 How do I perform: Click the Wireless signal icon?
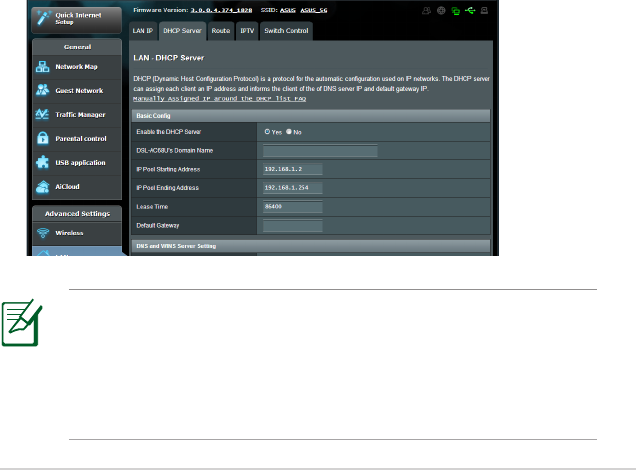(43, 233)
